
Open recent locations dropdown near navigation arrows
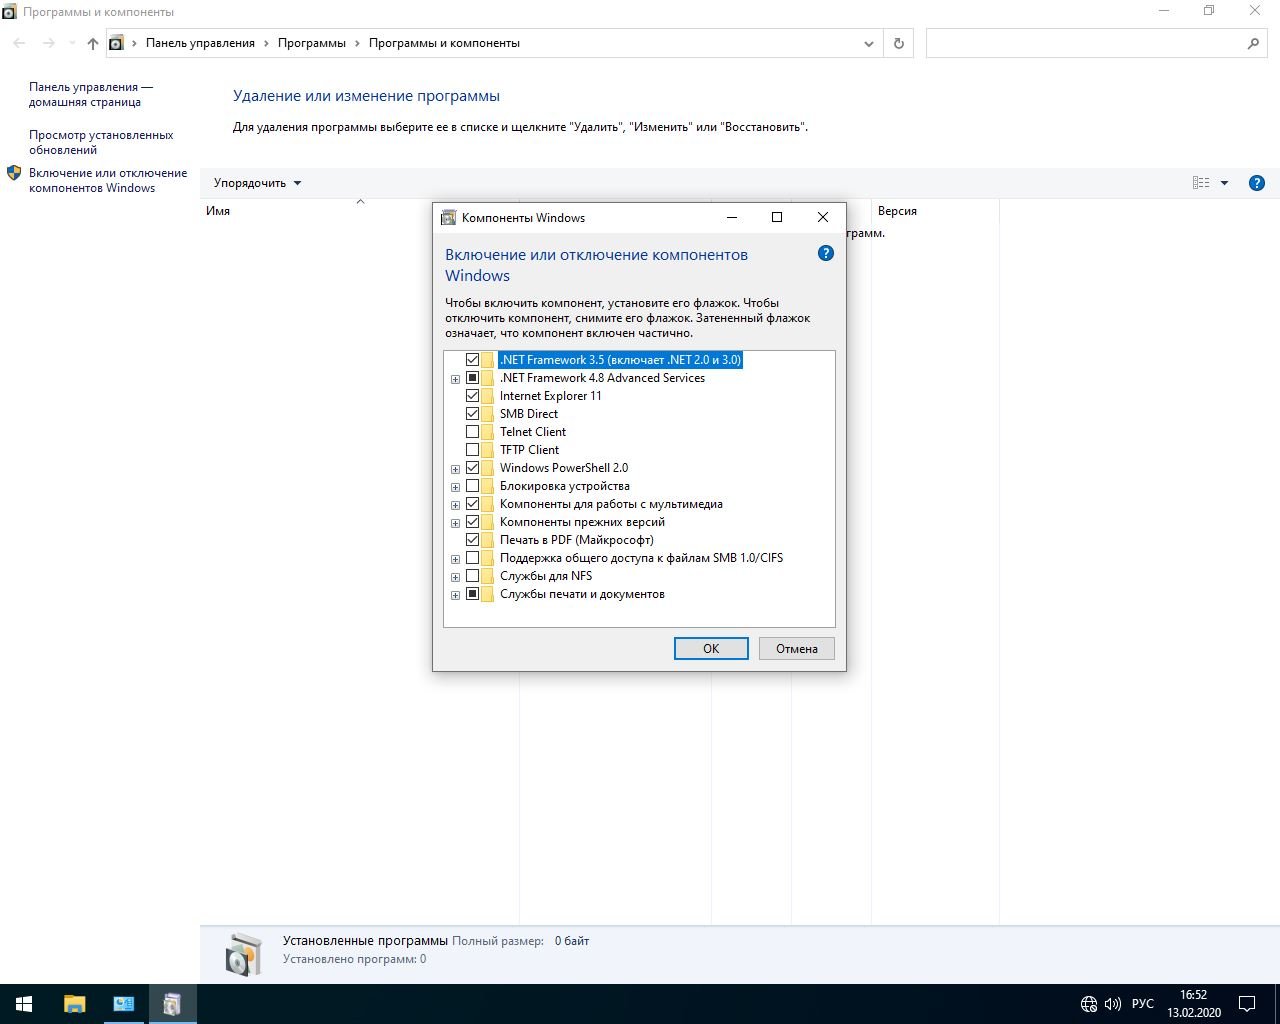click(x=71, y=43)
